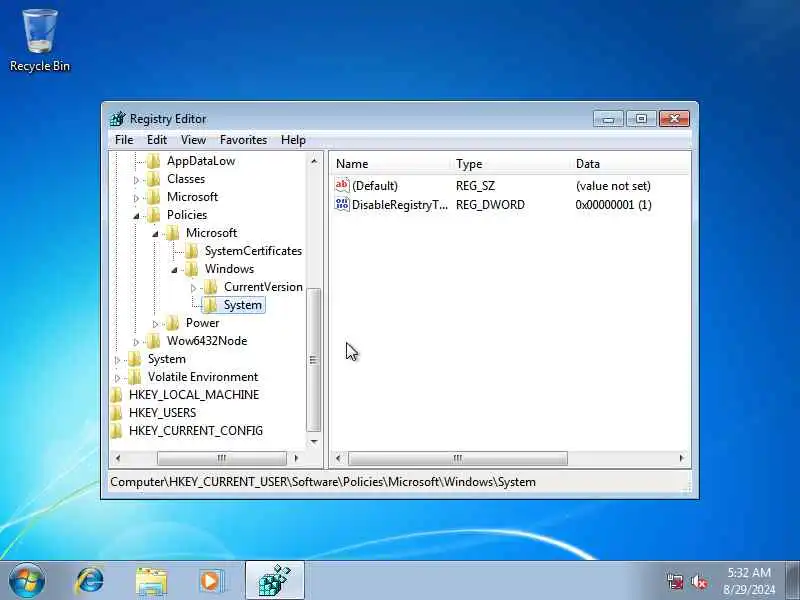Select the Windows key

click(229, 269)
